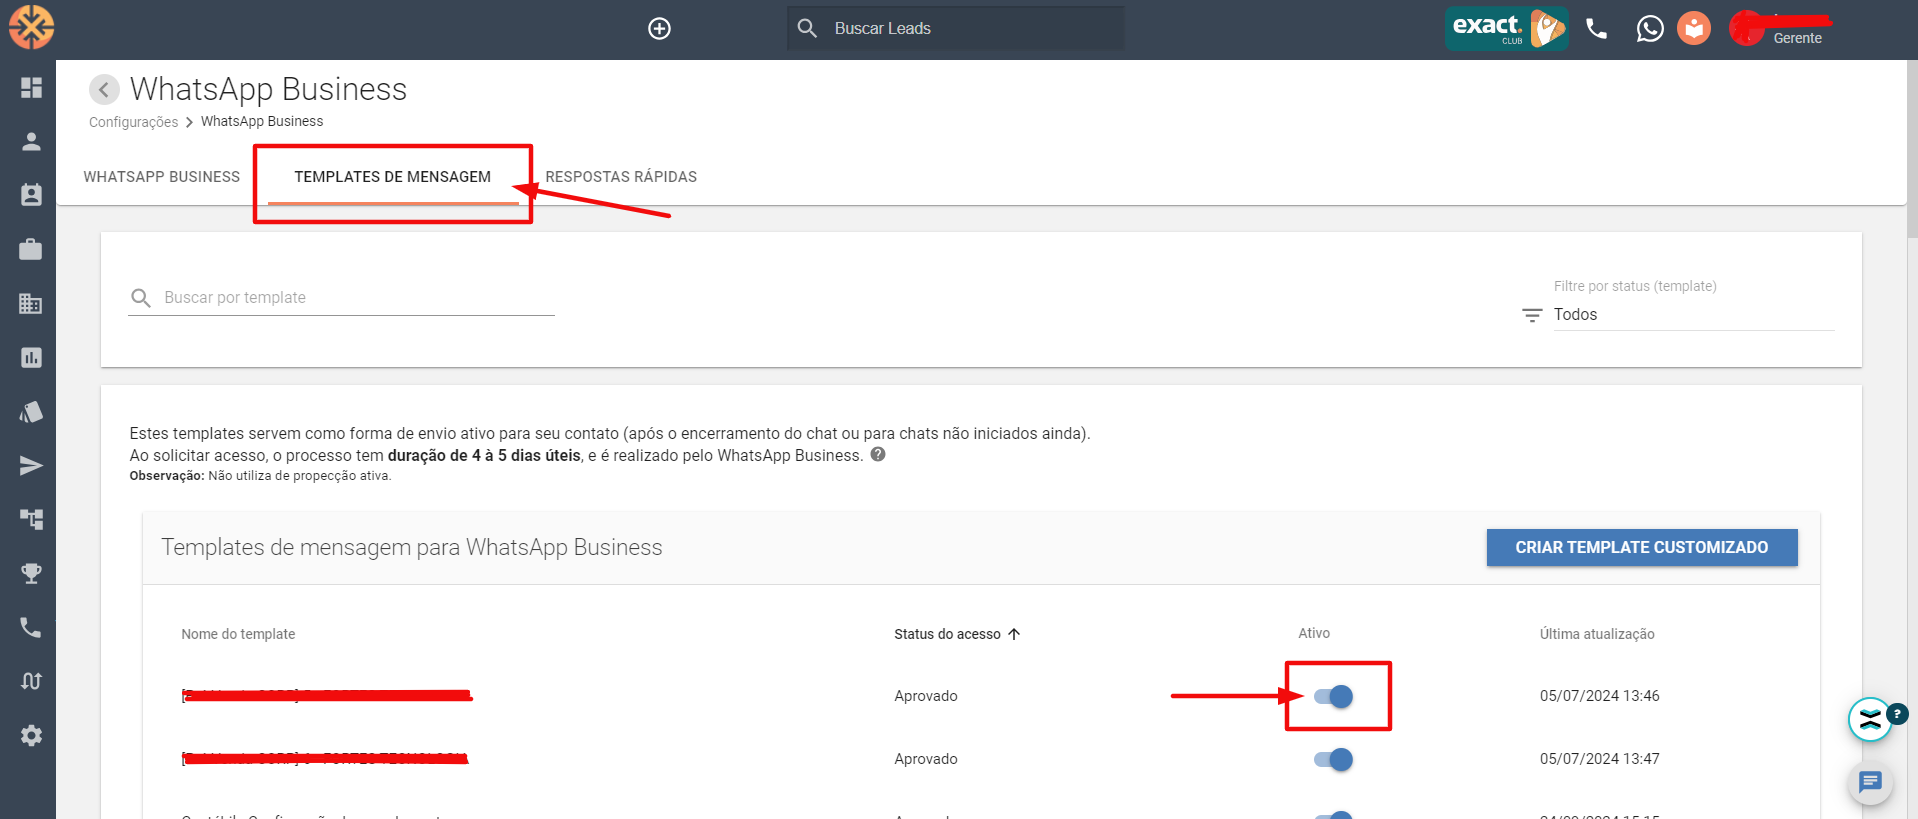Open the bar chart reports icon in the sidebar
This screenshot has height=819, width=1918.
point(31,357)
